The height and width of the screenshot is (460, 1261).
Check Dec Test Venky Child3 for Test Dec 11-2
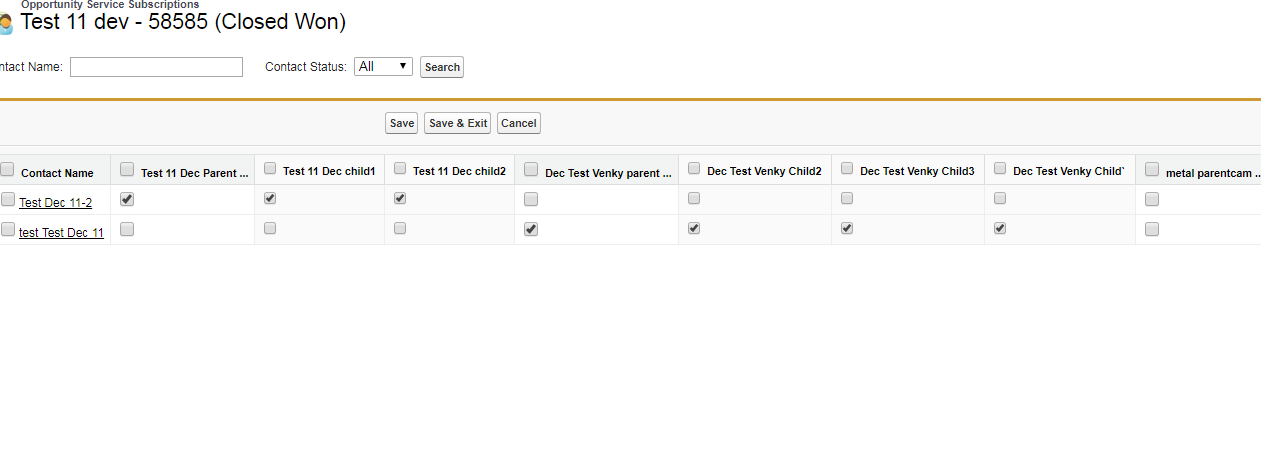coord(847,199)
